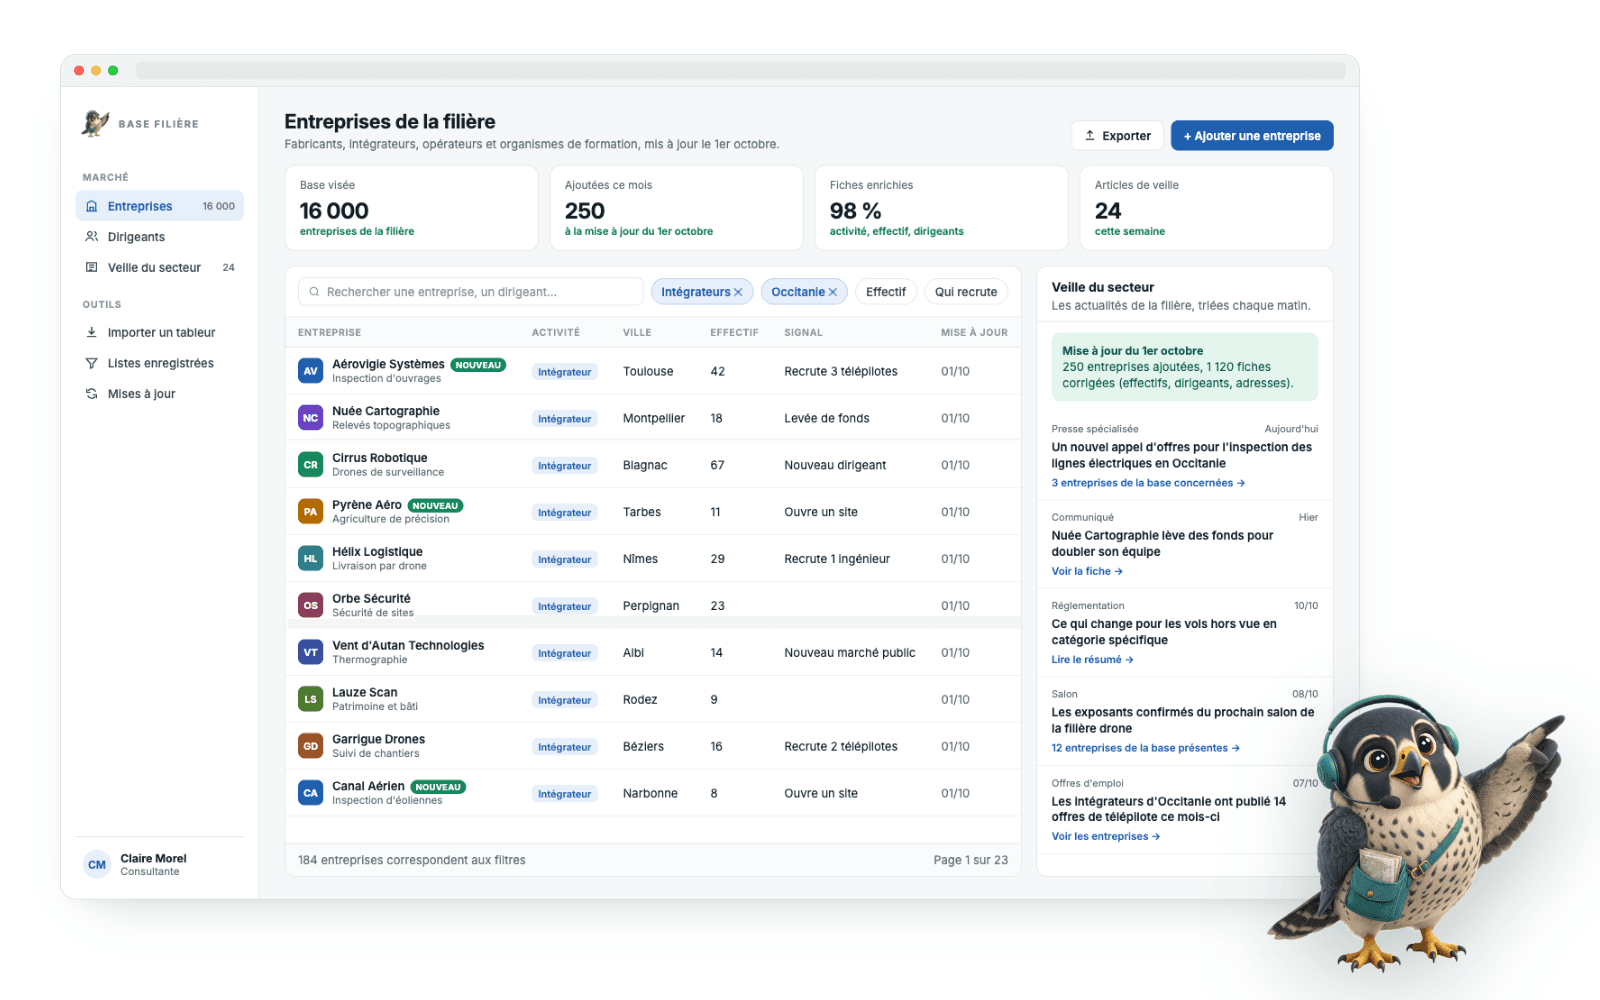Click the search magnifier icon

coord(315,292)
